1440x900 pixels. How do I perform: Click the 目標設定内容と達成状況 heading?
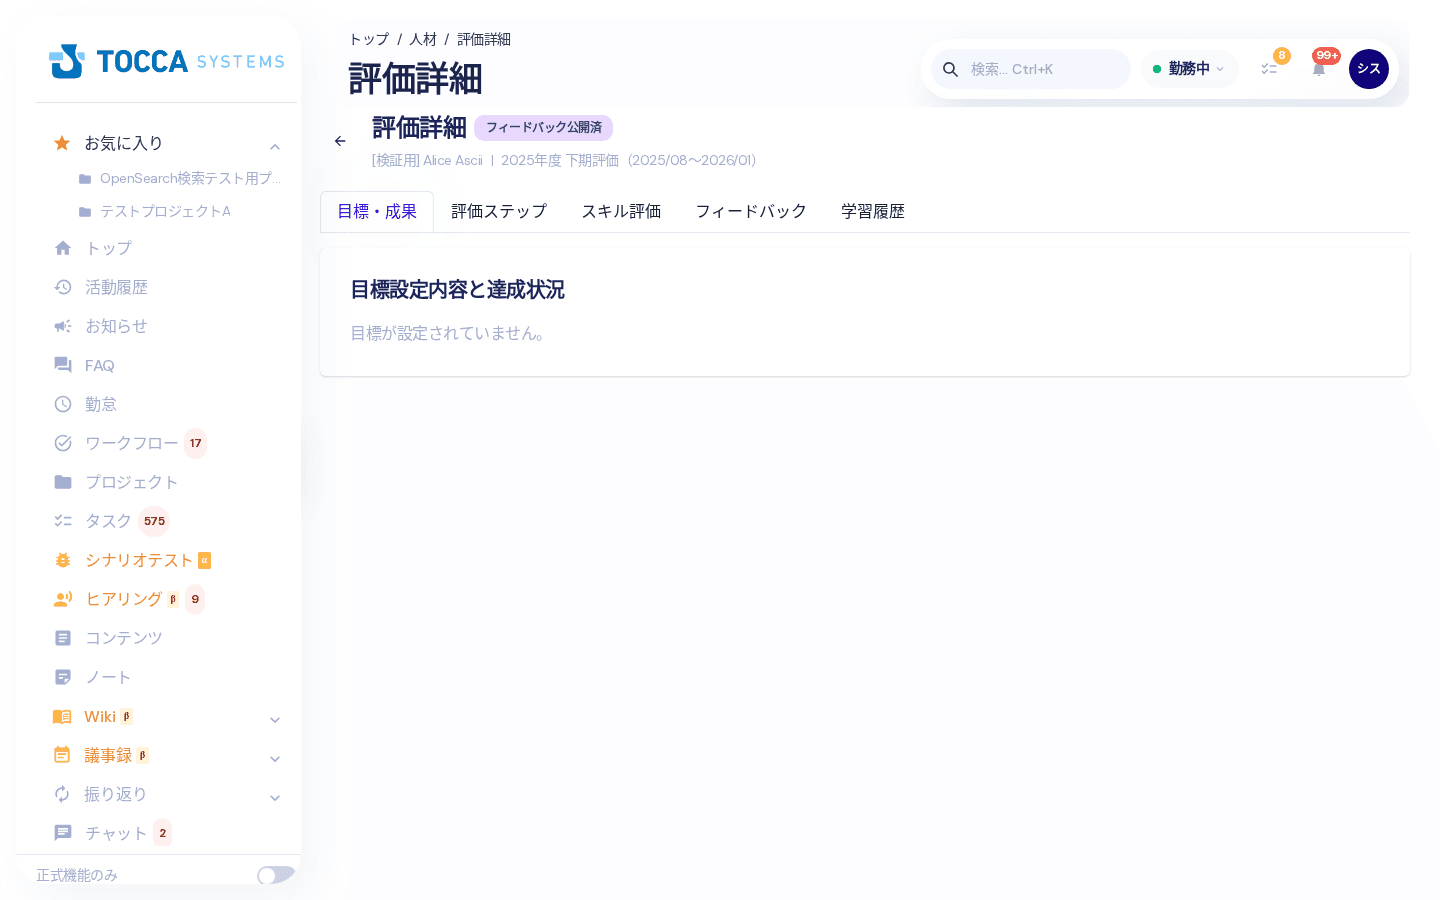(457, 290)
